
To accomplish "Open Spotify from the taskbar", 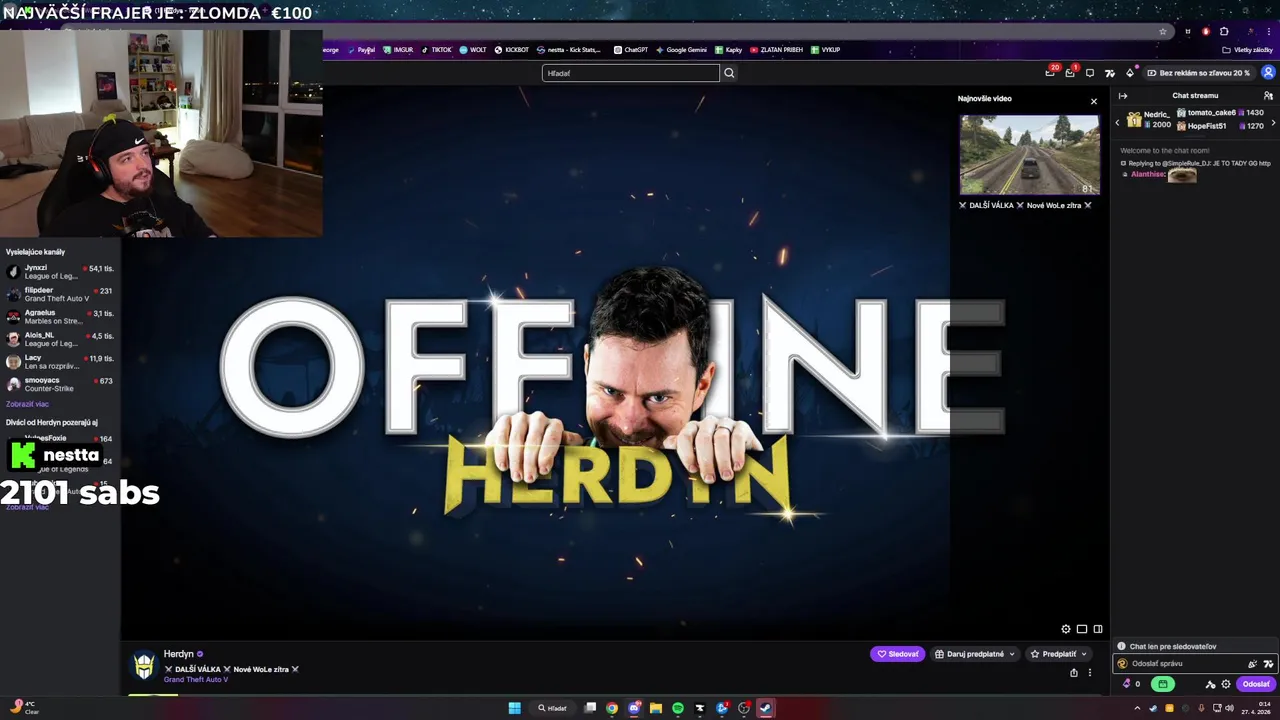I will coord(678,708).
